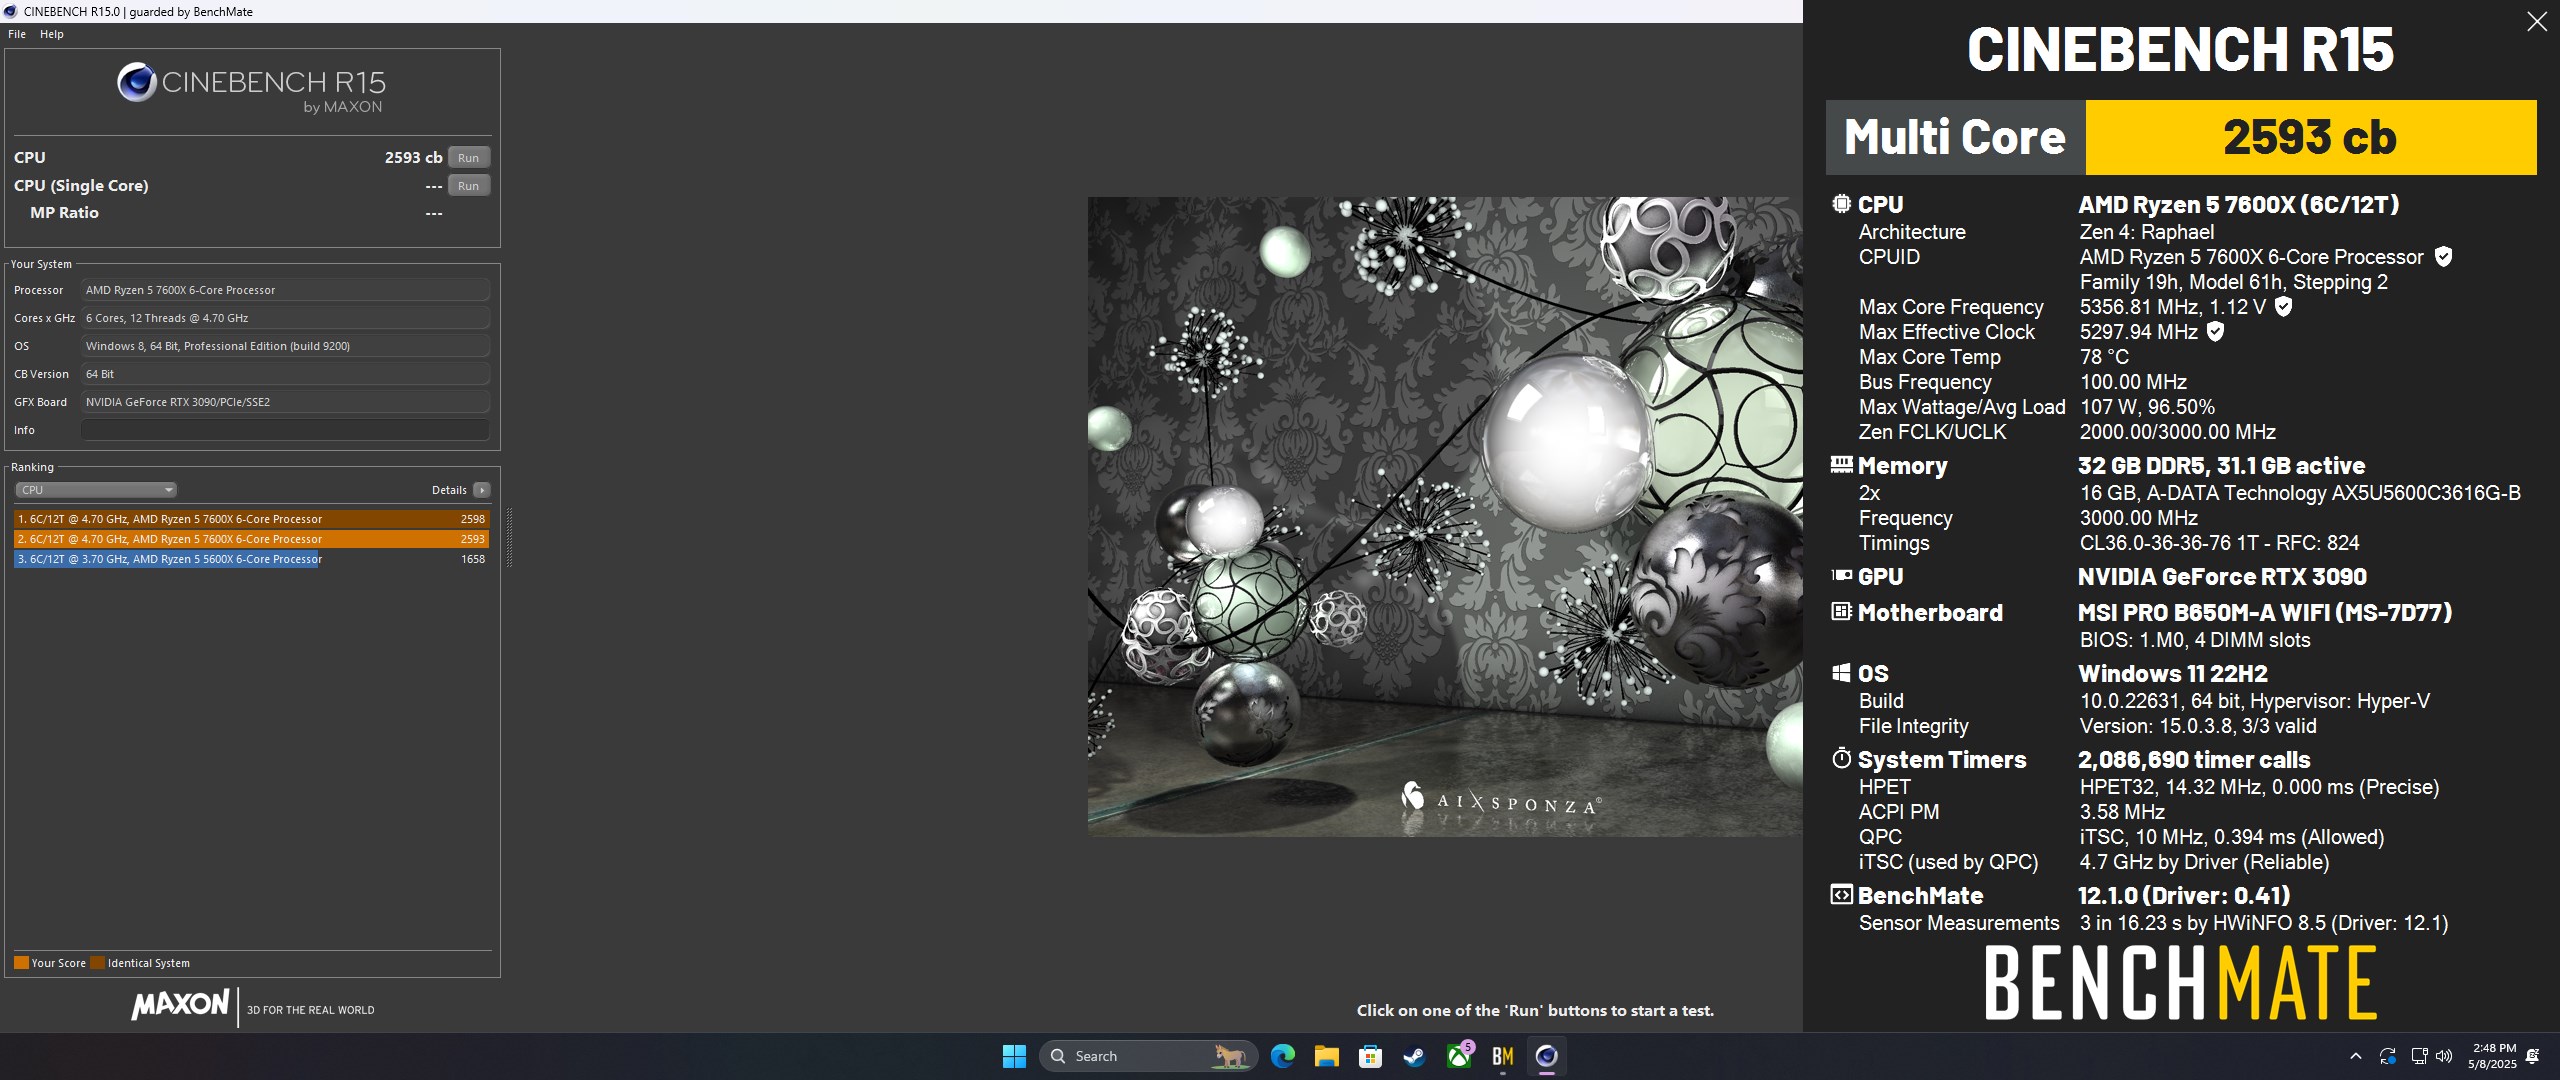The width and height of the screenshot is (2560, 1080).
Task: Select Ryzen 5 5600X ranking entry
Action: point(251,559)
